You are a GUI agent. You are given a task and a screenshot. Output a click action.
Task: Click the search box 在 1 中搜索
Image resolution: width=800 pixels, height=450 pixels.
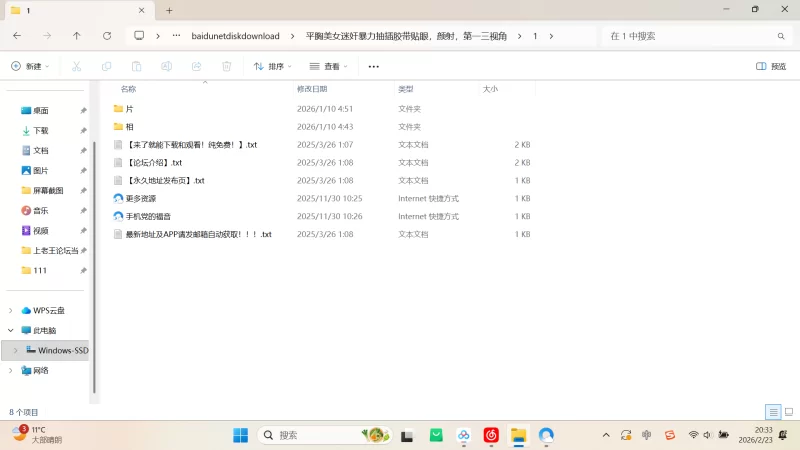point(690,35)
